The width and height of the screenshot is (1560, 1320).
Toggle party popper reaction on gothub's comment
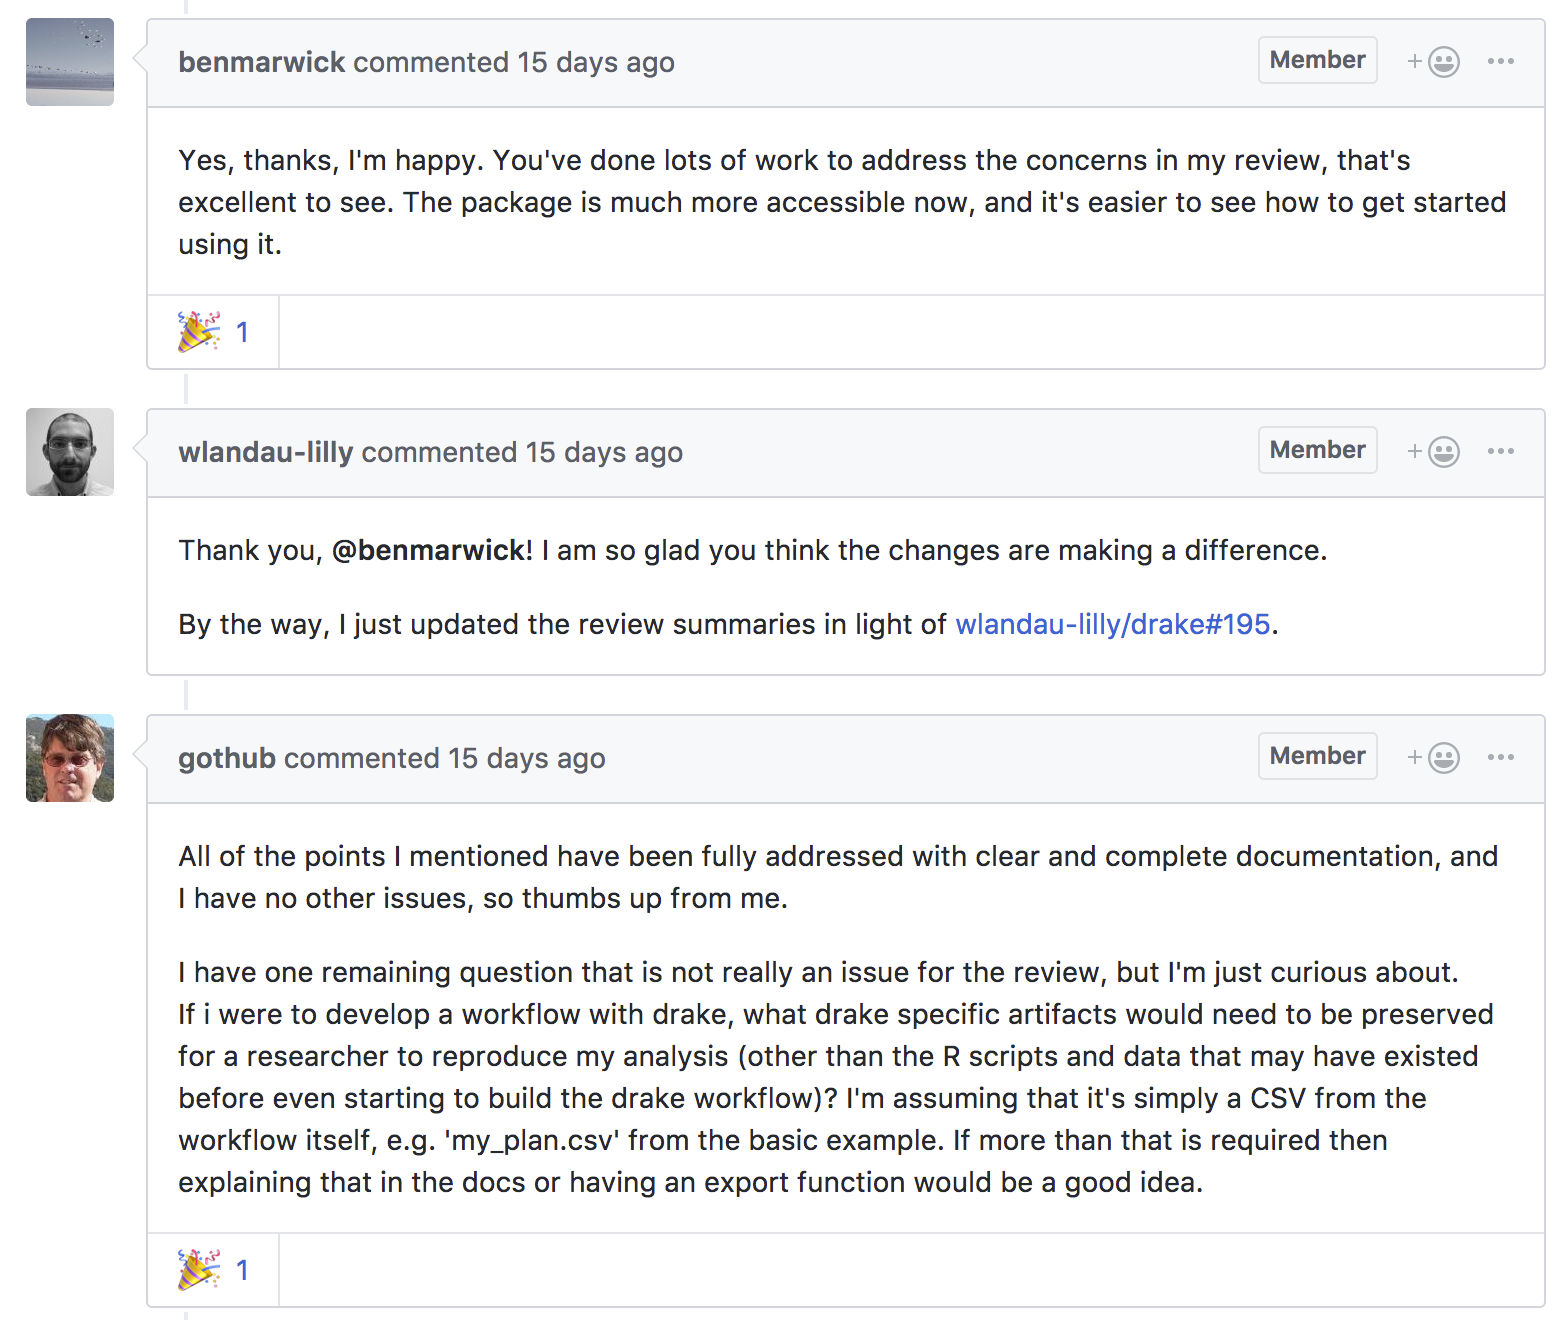pos(213,1270)
